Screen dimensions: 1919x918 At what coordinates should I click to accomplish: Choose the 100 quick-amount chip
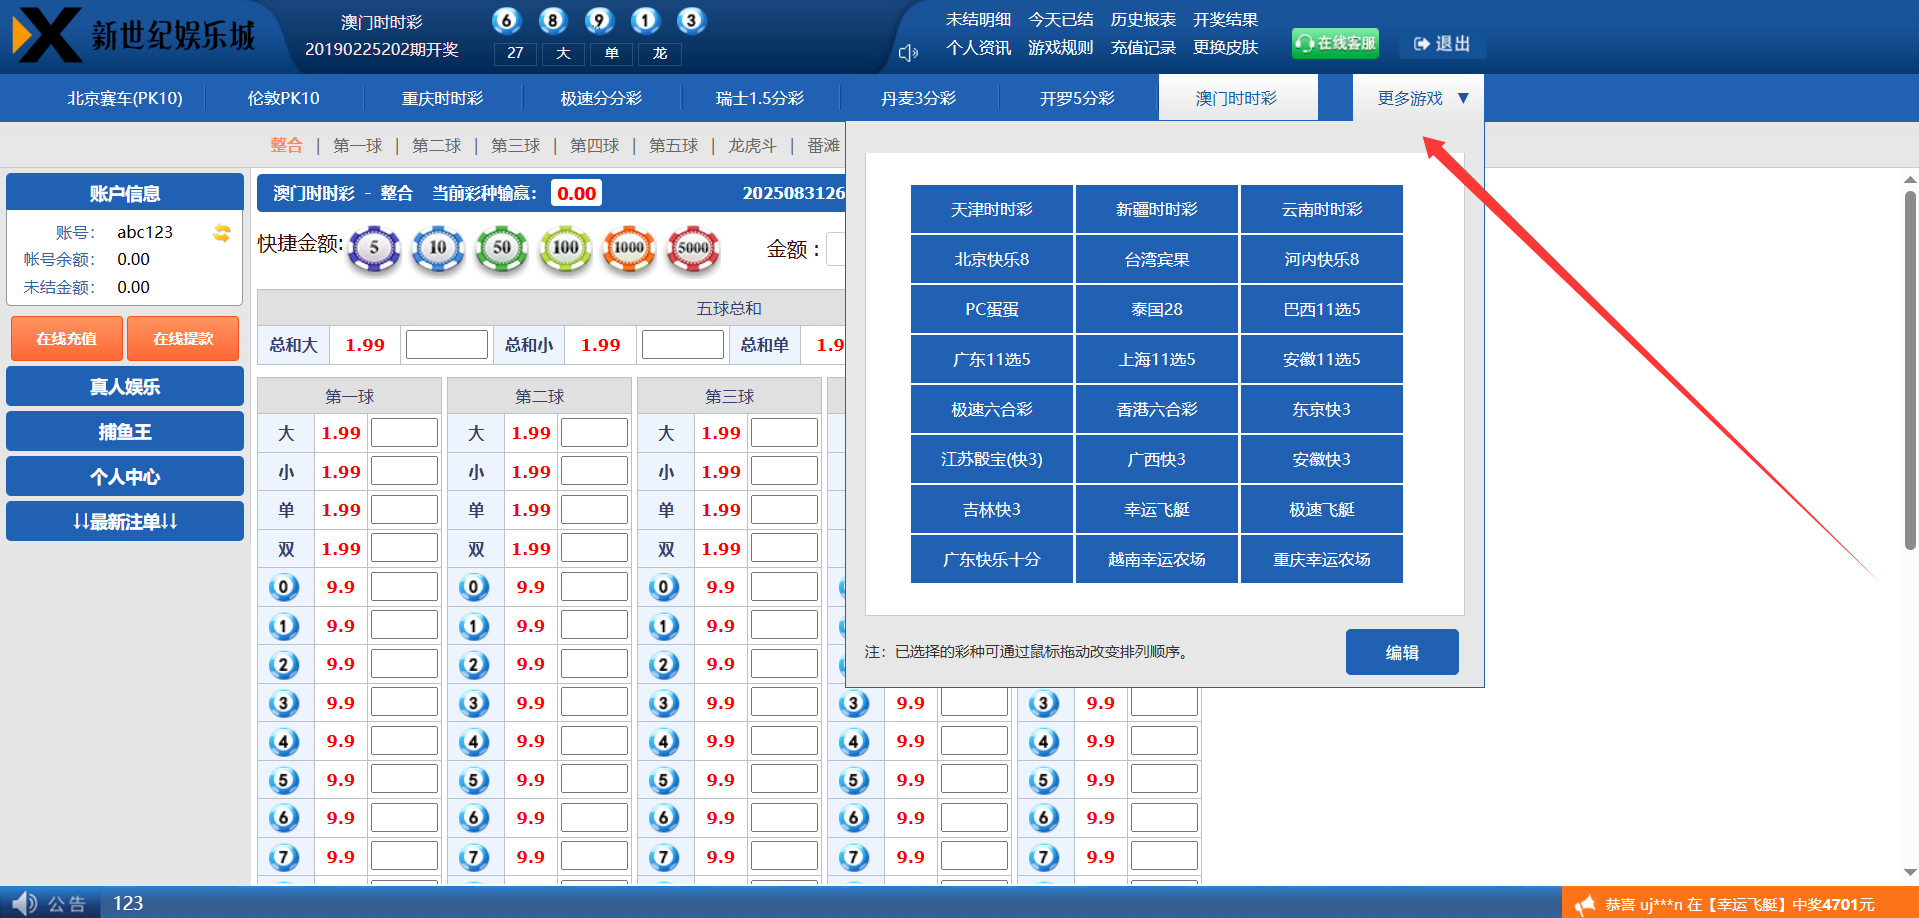566,249
